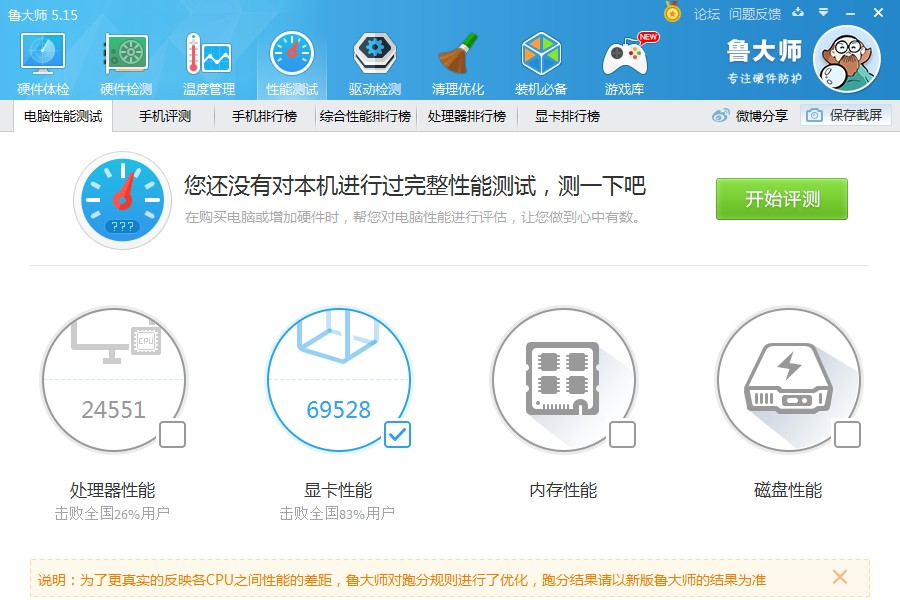Click 显卡性能 label
The width and height of the screenshot is (900, 600).
[338, 490]
